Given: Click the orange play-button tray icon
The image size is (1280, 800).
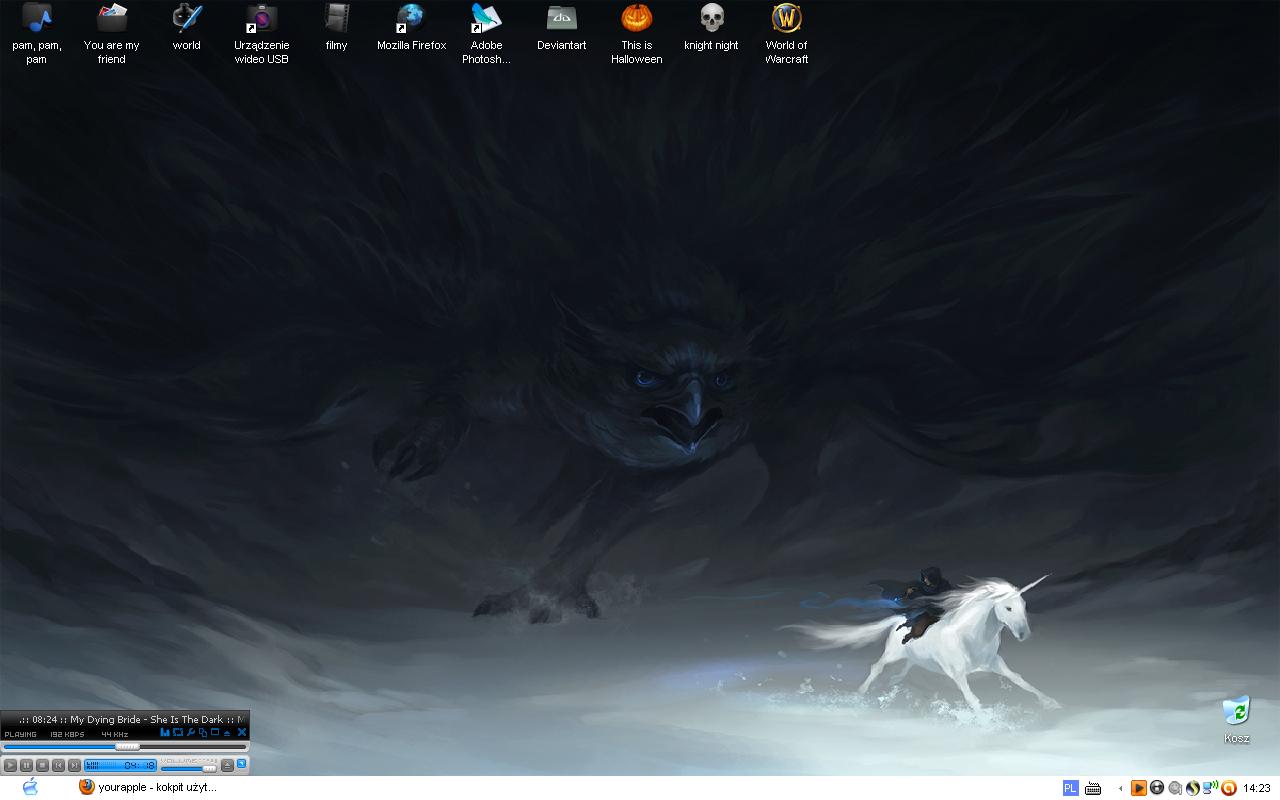Looking at the screenshot, I should [x=1139, y=788].
